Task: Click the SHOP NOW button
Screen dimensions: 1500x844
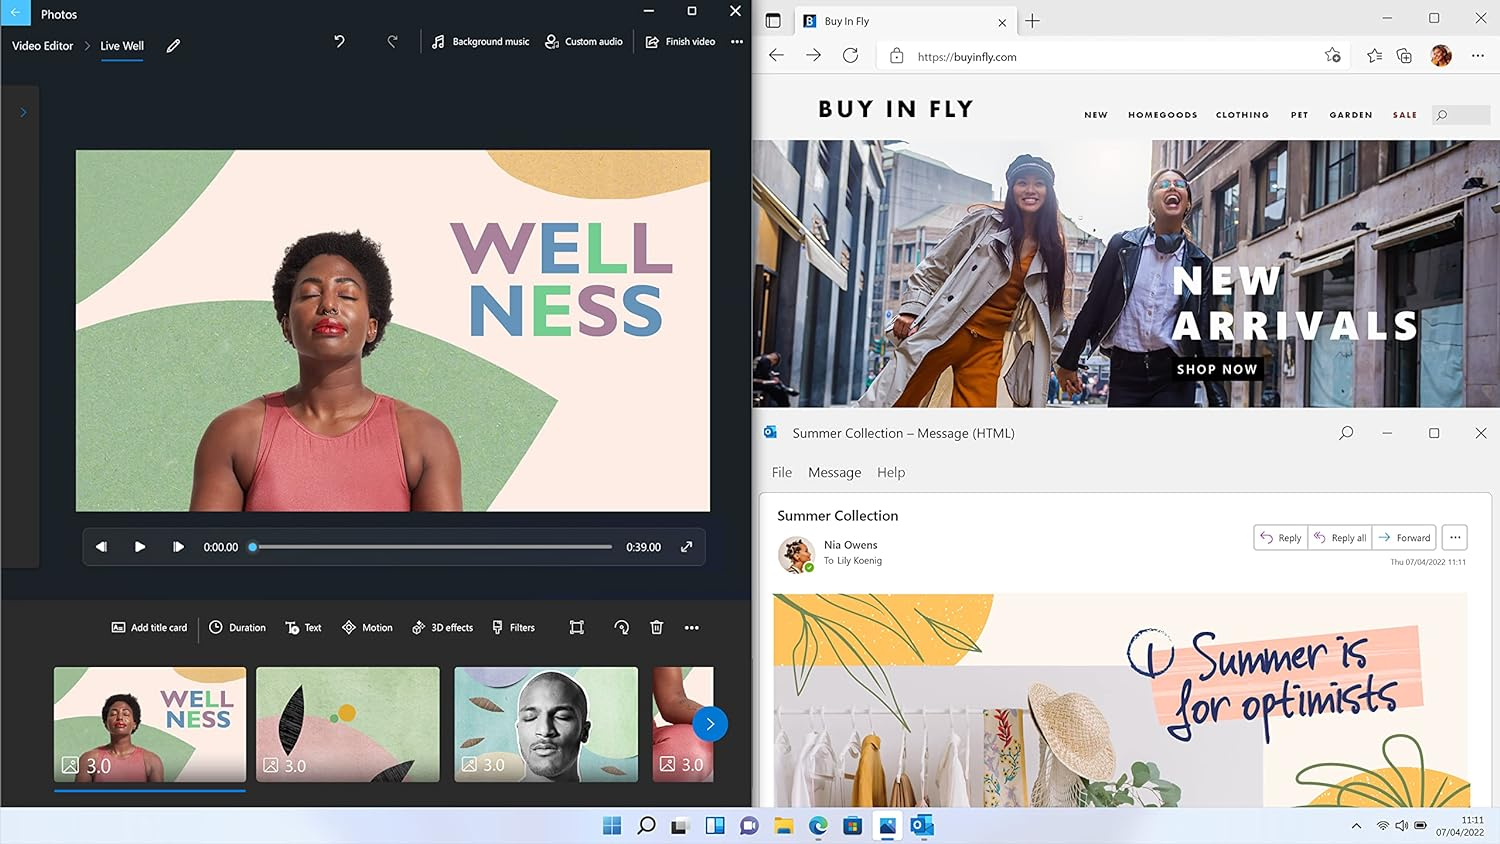Action: (1217, 369)
